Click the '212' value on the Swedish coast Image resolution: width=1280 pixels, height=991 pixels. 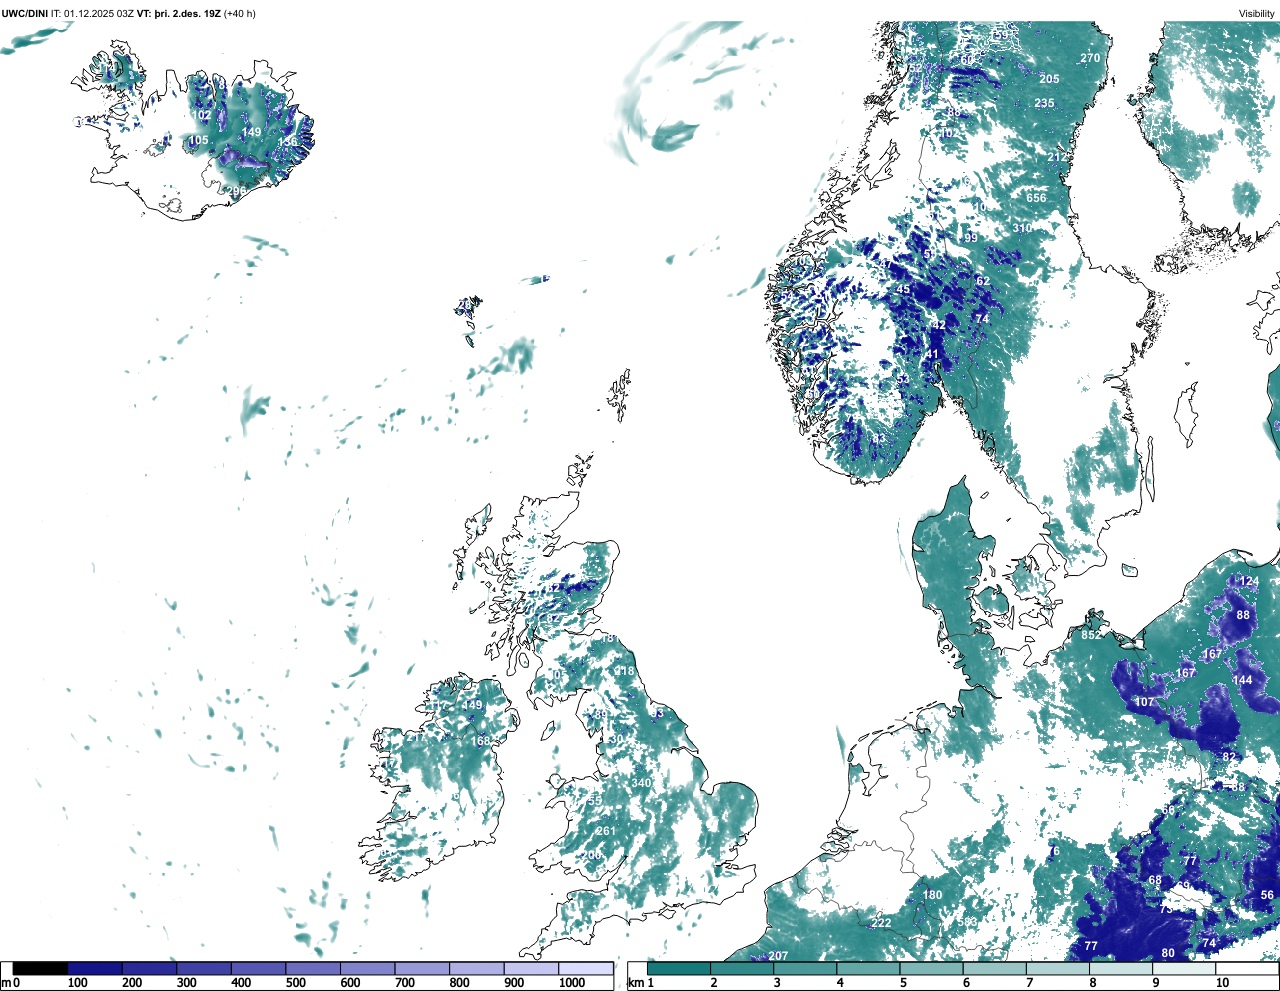(x=1057, y=158)
